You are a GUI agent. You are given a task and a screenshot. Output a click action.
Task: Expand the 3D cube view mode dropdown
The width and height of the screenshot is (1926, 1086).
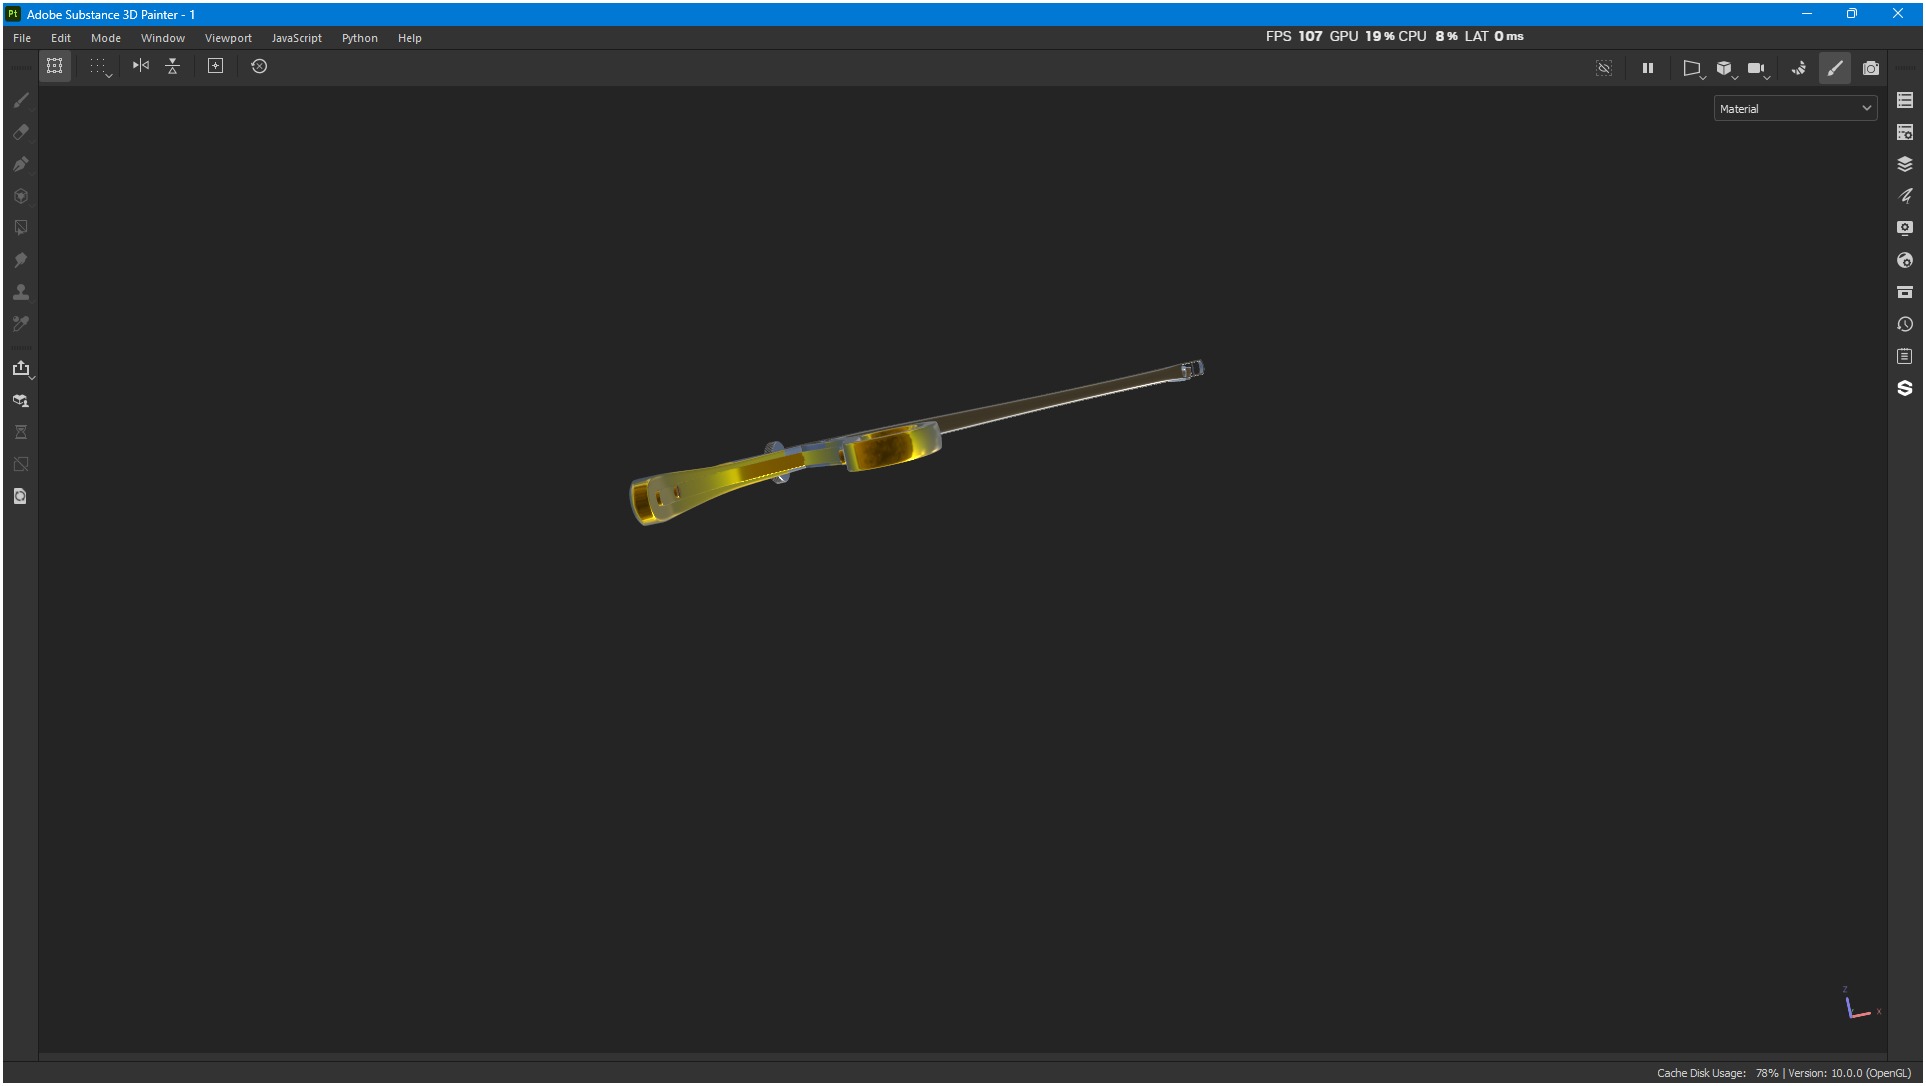coord(1726,69)
